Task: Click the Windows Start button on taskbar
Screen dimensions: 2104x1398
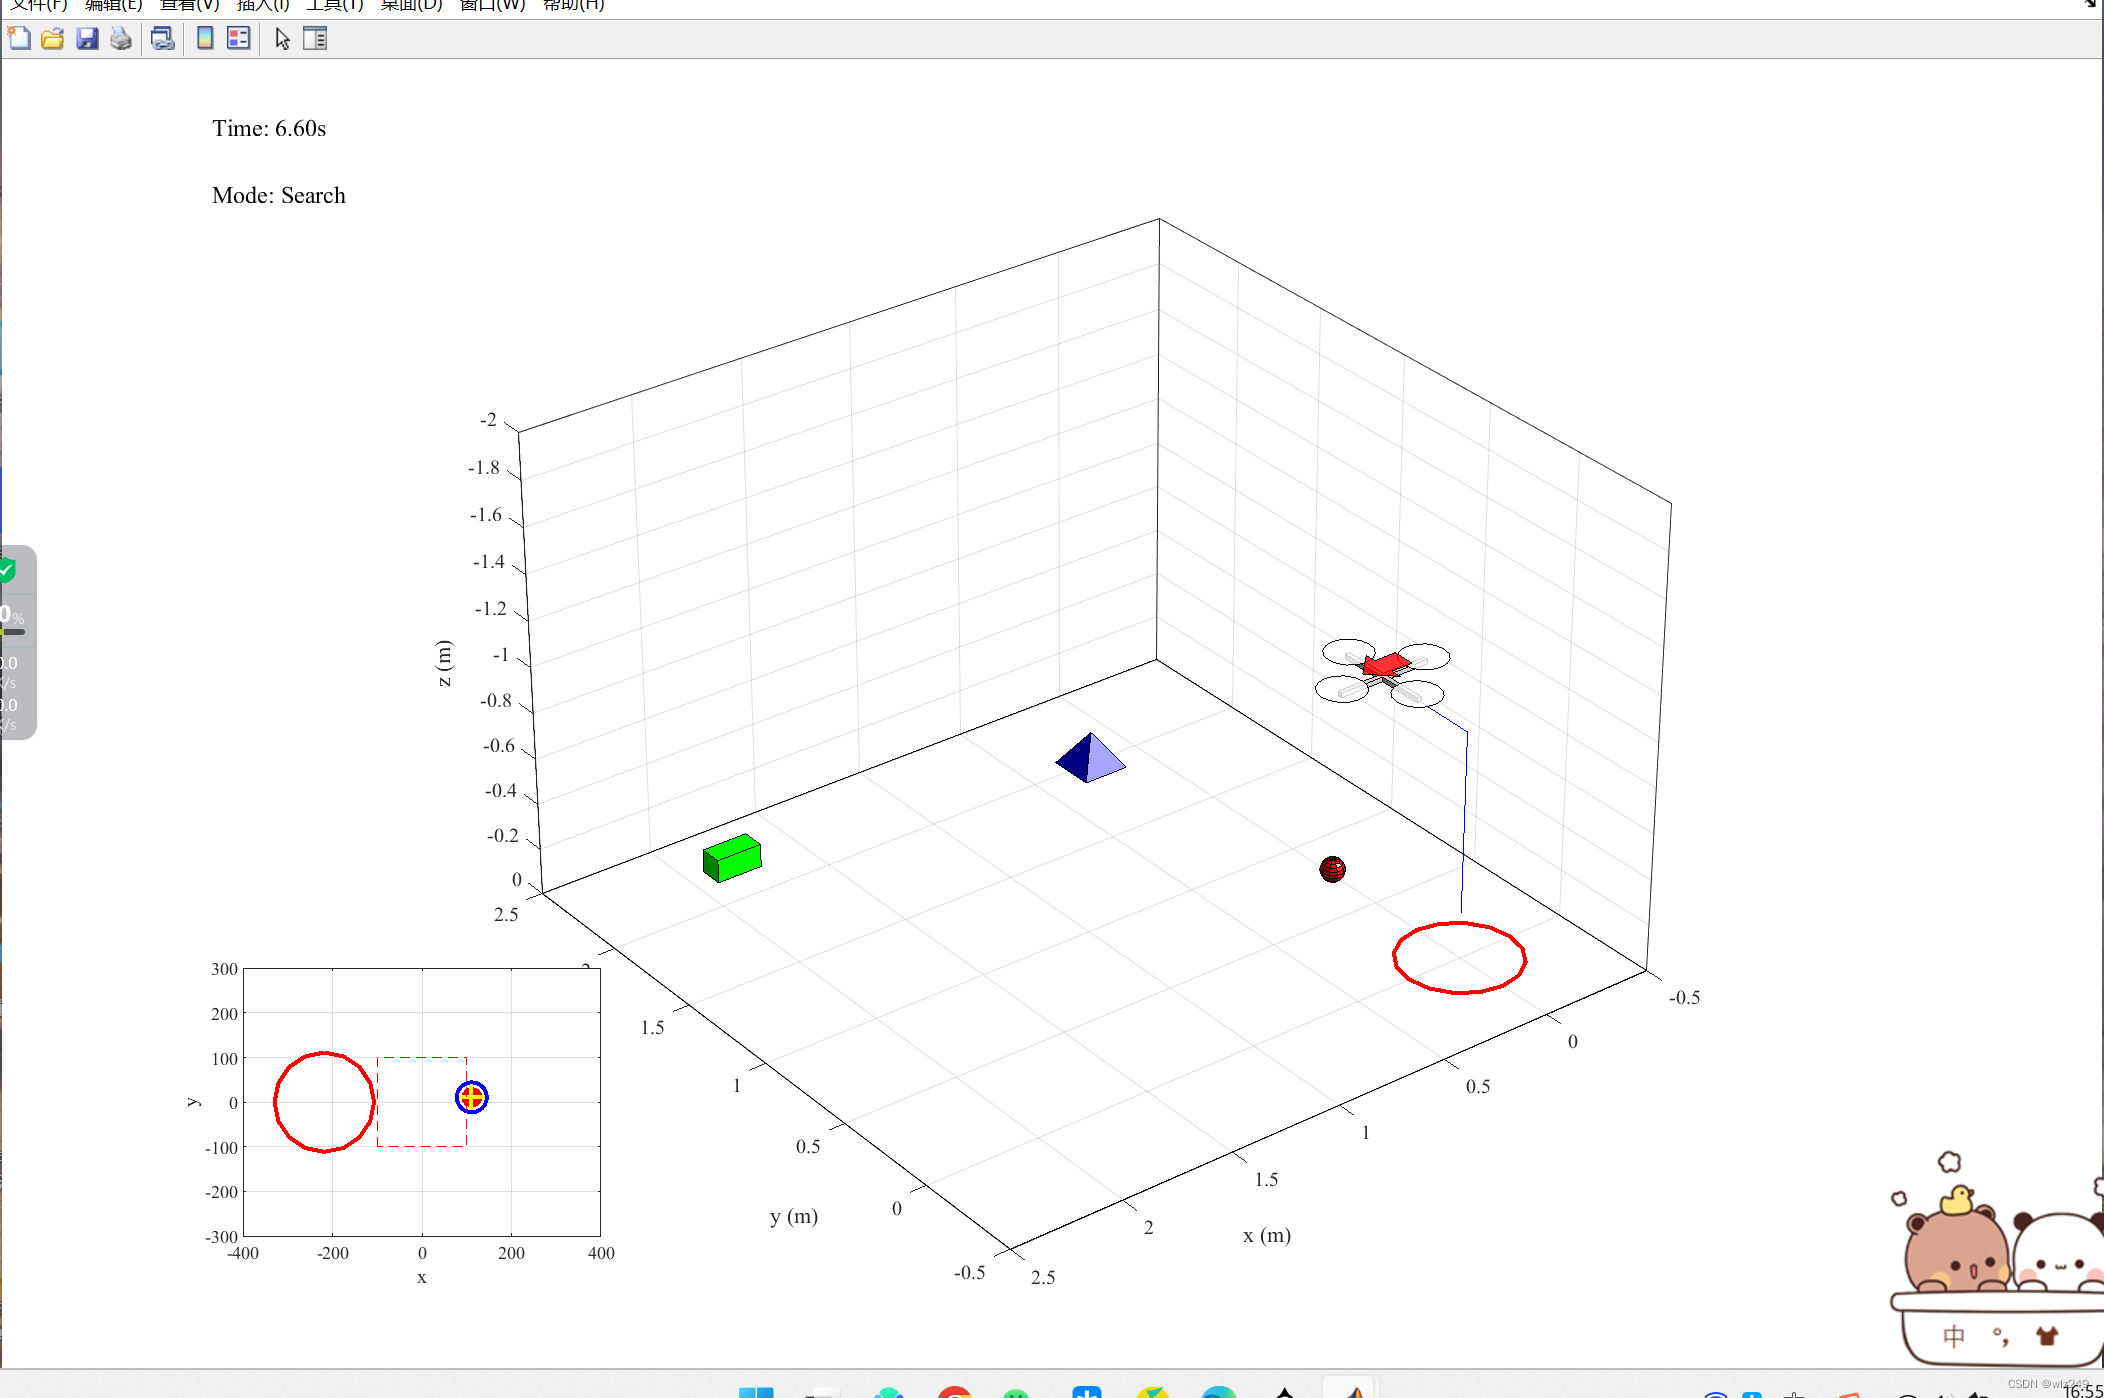Action: [x=756, y=1391]
